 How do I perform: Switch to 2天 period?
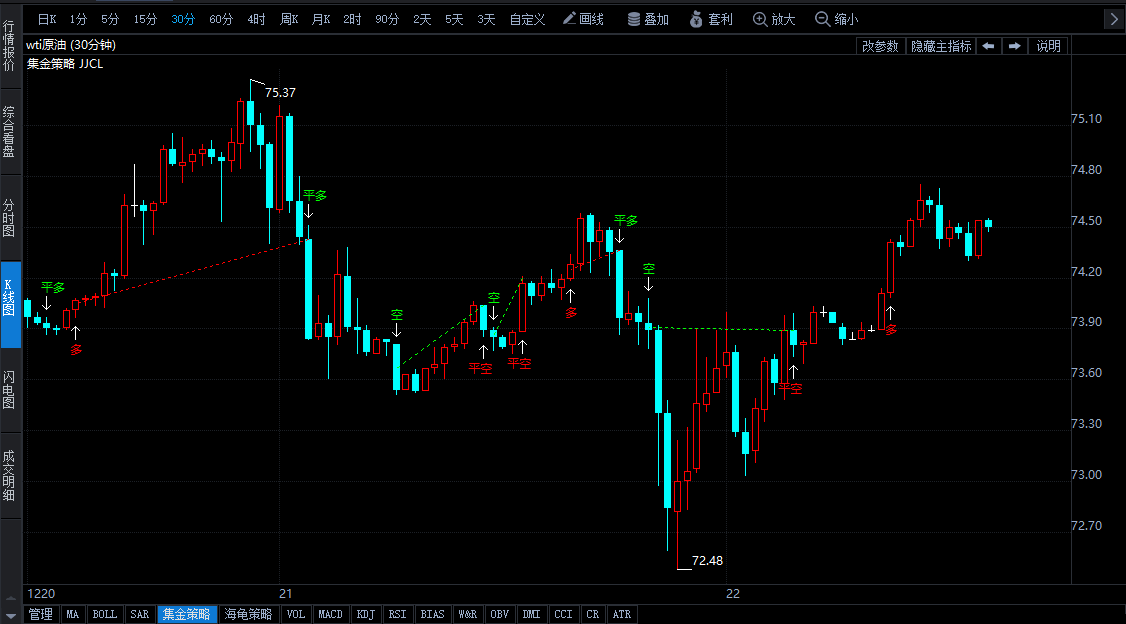422,19
